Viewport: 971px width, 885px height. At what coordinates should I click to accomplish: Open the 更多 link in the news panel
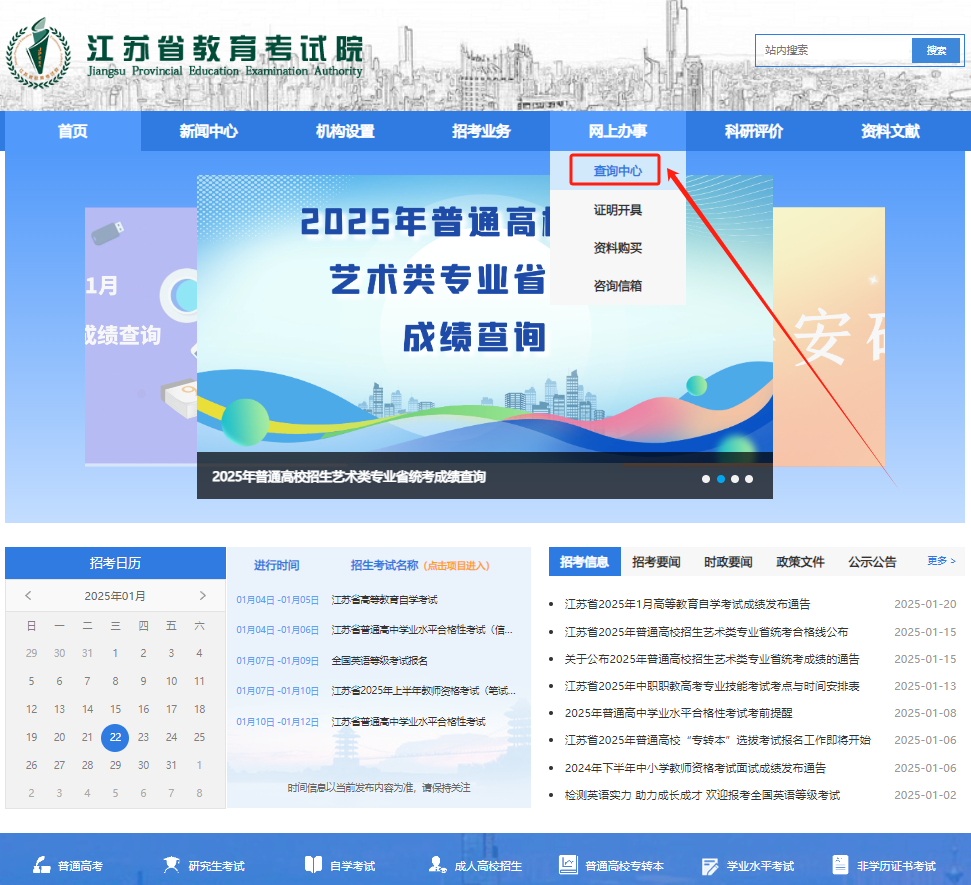point(941,560)
